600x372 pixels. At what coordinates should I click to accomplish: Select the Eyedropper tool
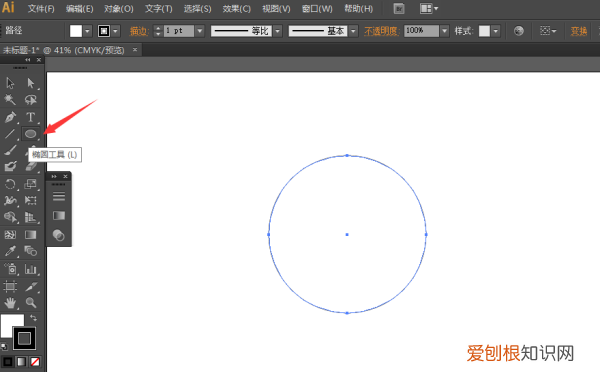pos(10,251)
